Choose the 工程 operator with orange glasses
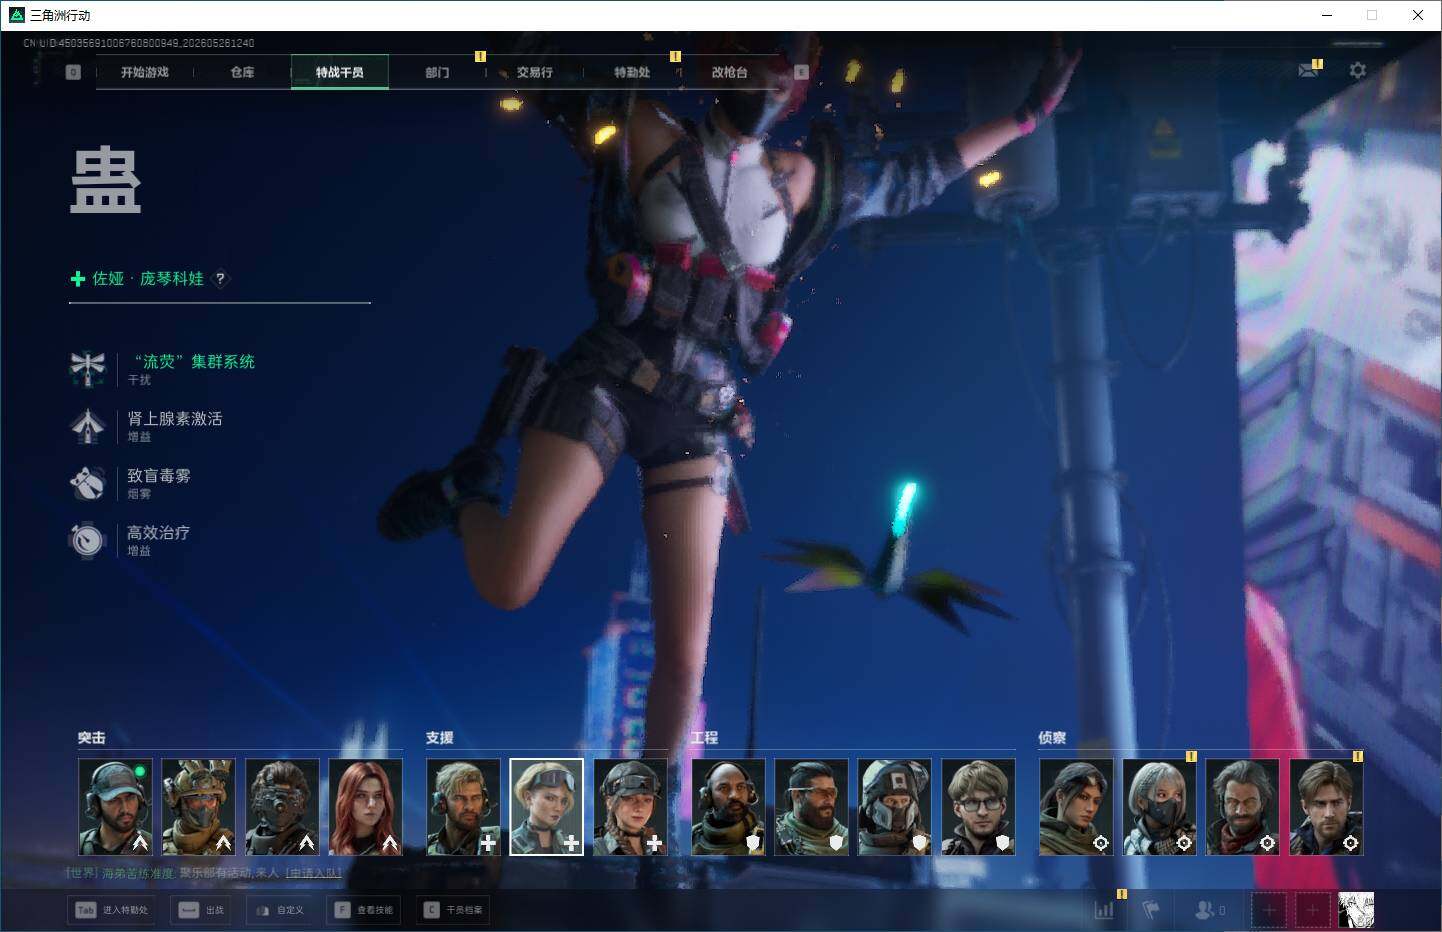The height and width of the screenshot is (932, 1442). [x=811, y=807]
